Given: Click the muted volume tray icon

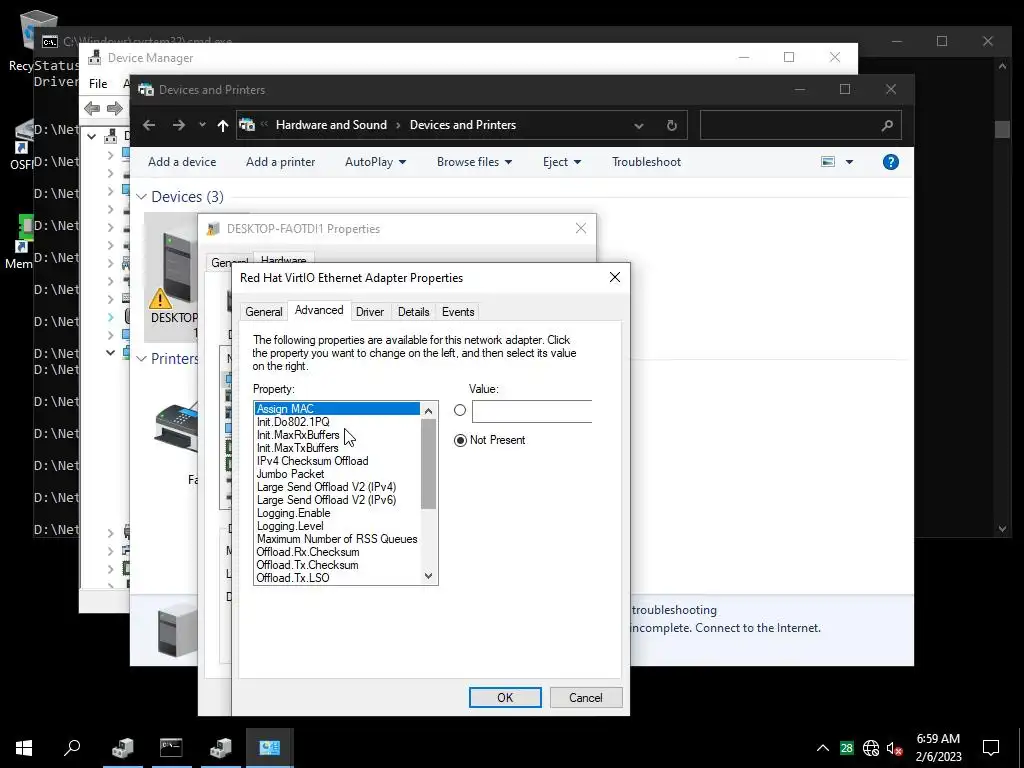Looking at the screenshot, I should pos(895,748).
